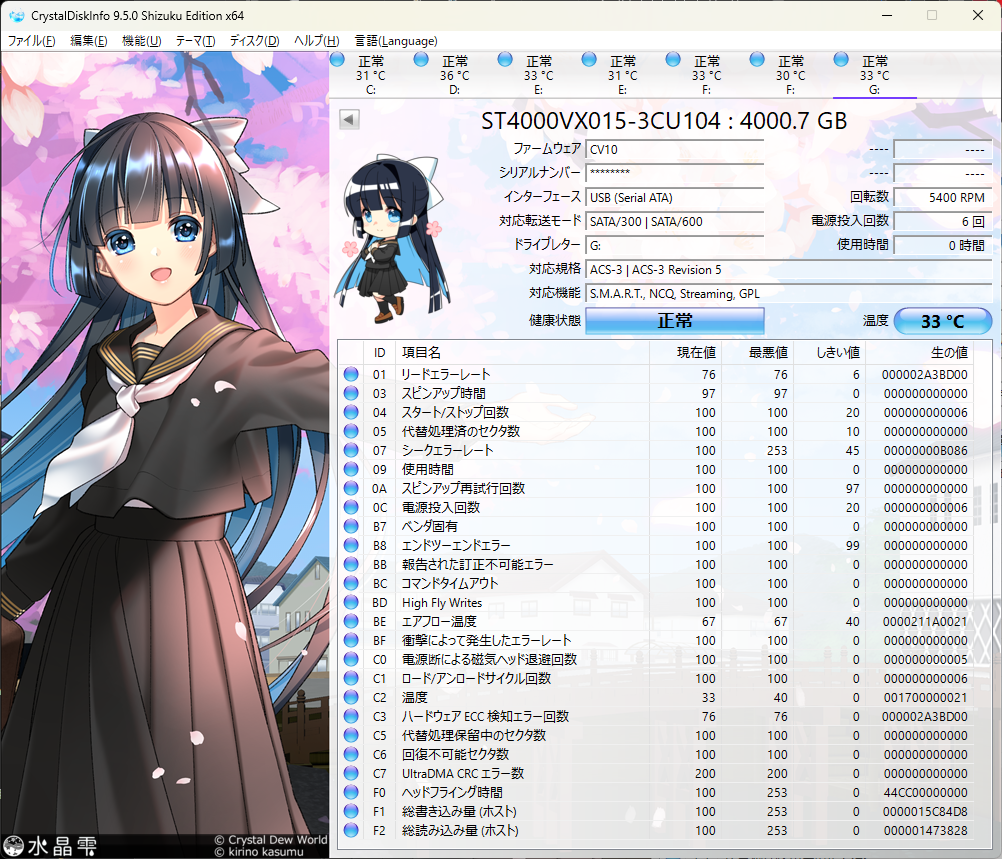Click the S.M.A.R.T., NCQ, Streaming, GPL features field
Image resolution: width=1002 pixels, height=859 pixels.
pyautogui.click(x=789, y=294)
